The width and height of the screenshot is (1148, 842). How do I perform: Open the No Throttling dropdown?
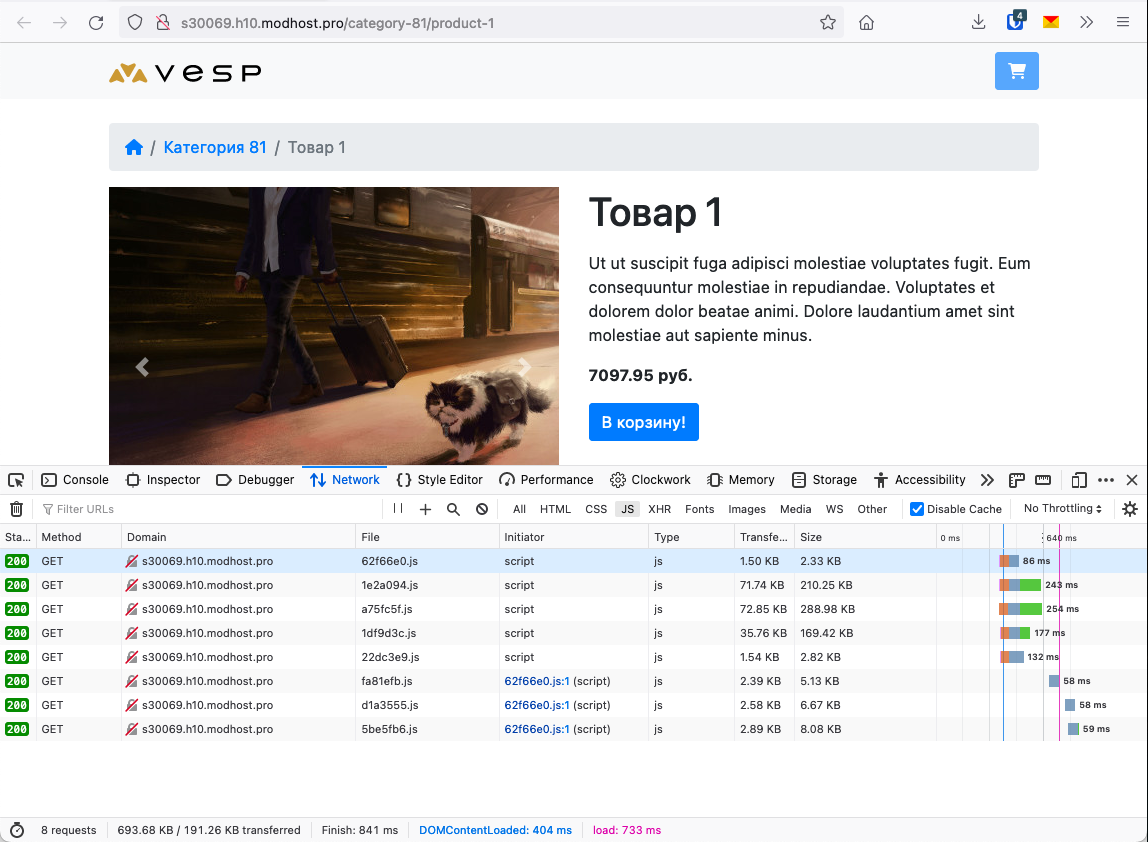[1062, 508]
